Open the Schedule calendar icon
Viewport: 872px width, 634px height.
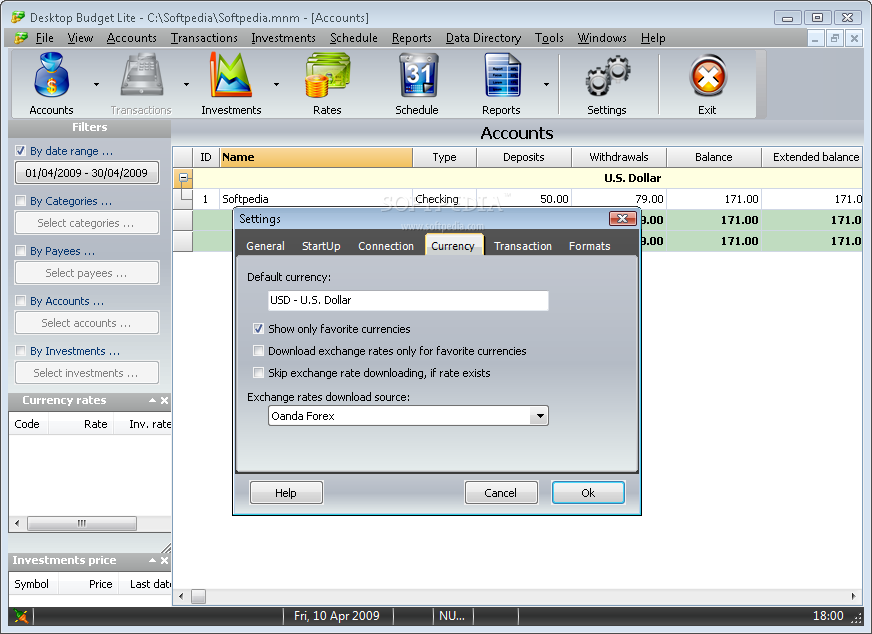pos(416,78)
